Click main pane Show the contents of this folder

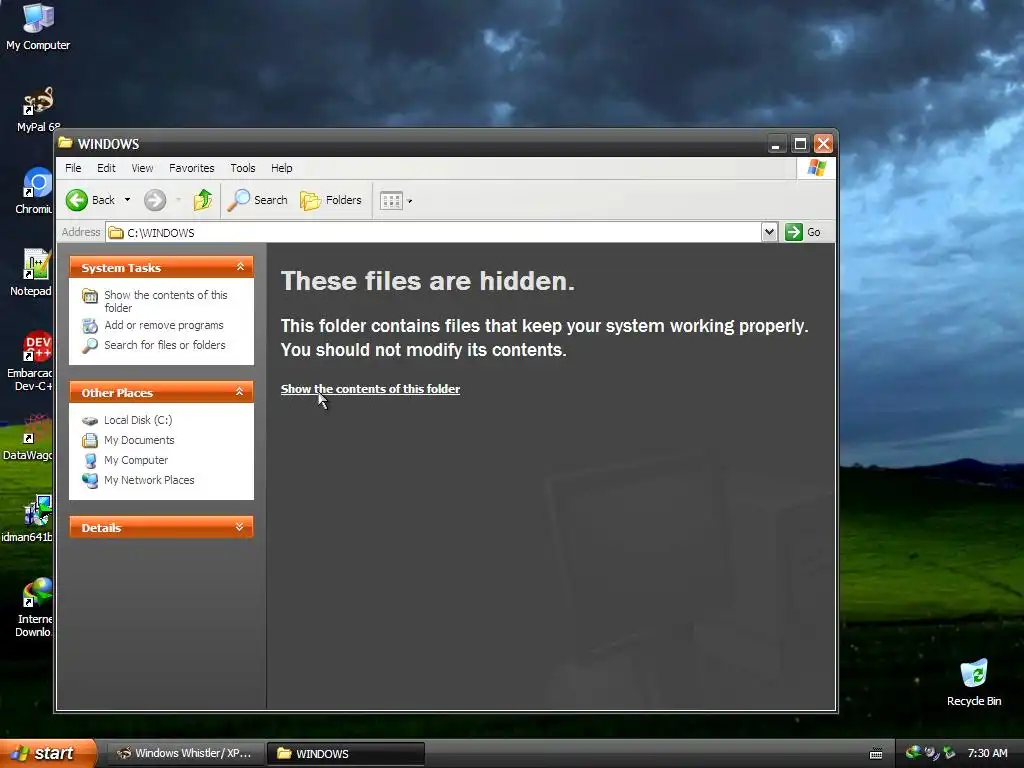click(x=370, y=389)
